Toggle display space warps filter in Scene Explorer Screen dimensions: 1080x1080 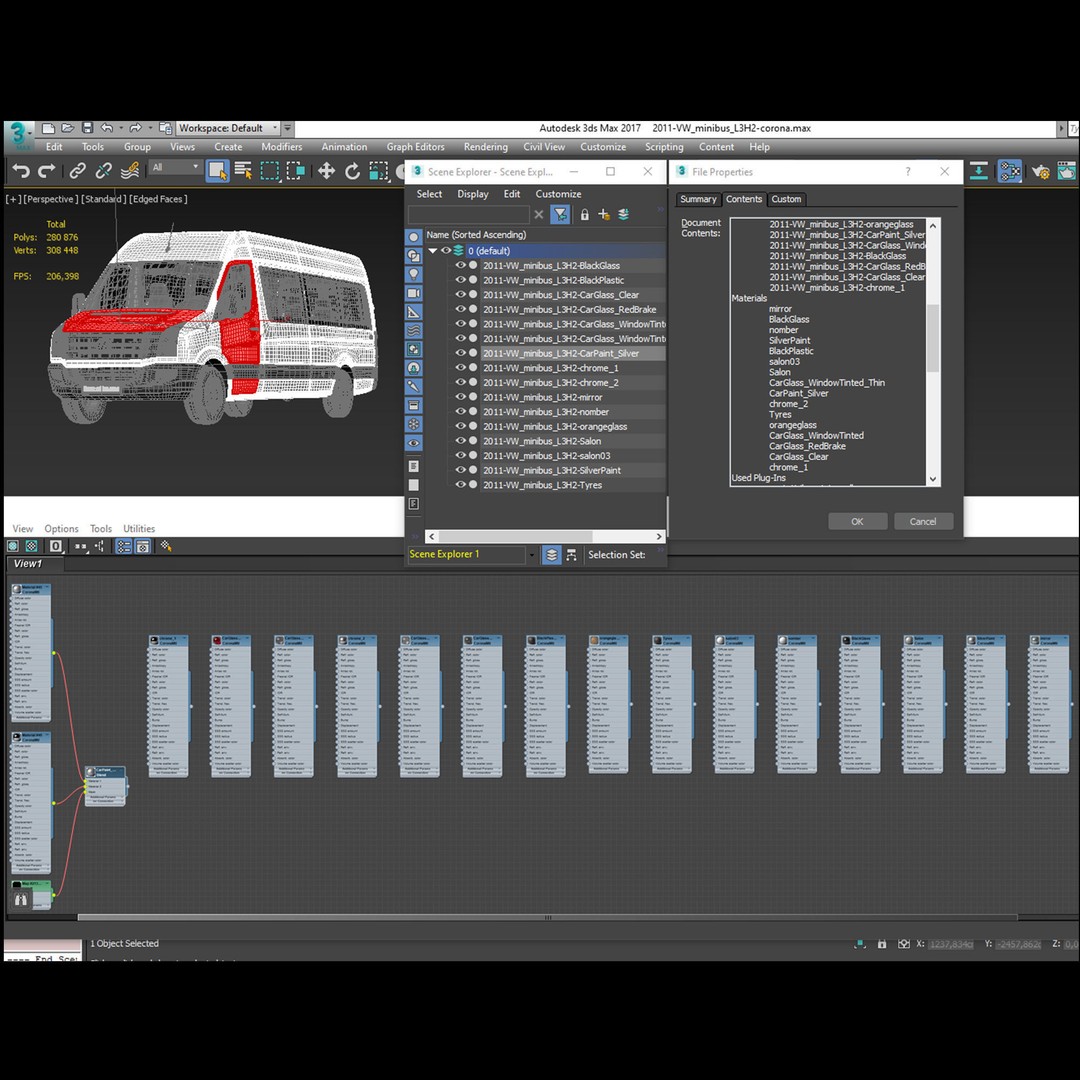[413, 331]
